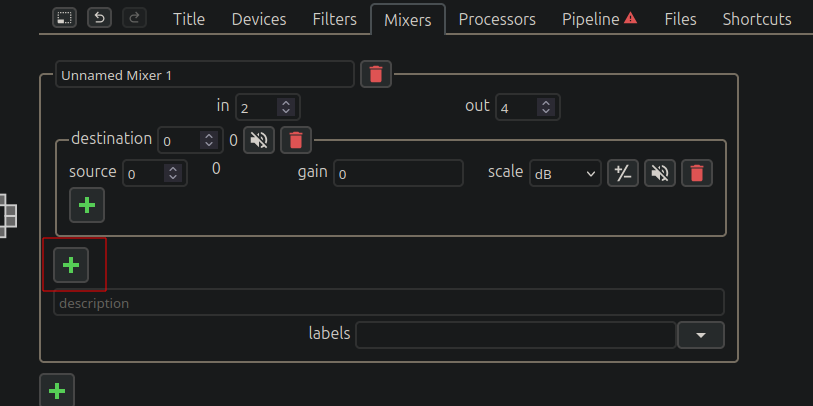
Task: Toggle mute on source 0
Action: point(660,173)
